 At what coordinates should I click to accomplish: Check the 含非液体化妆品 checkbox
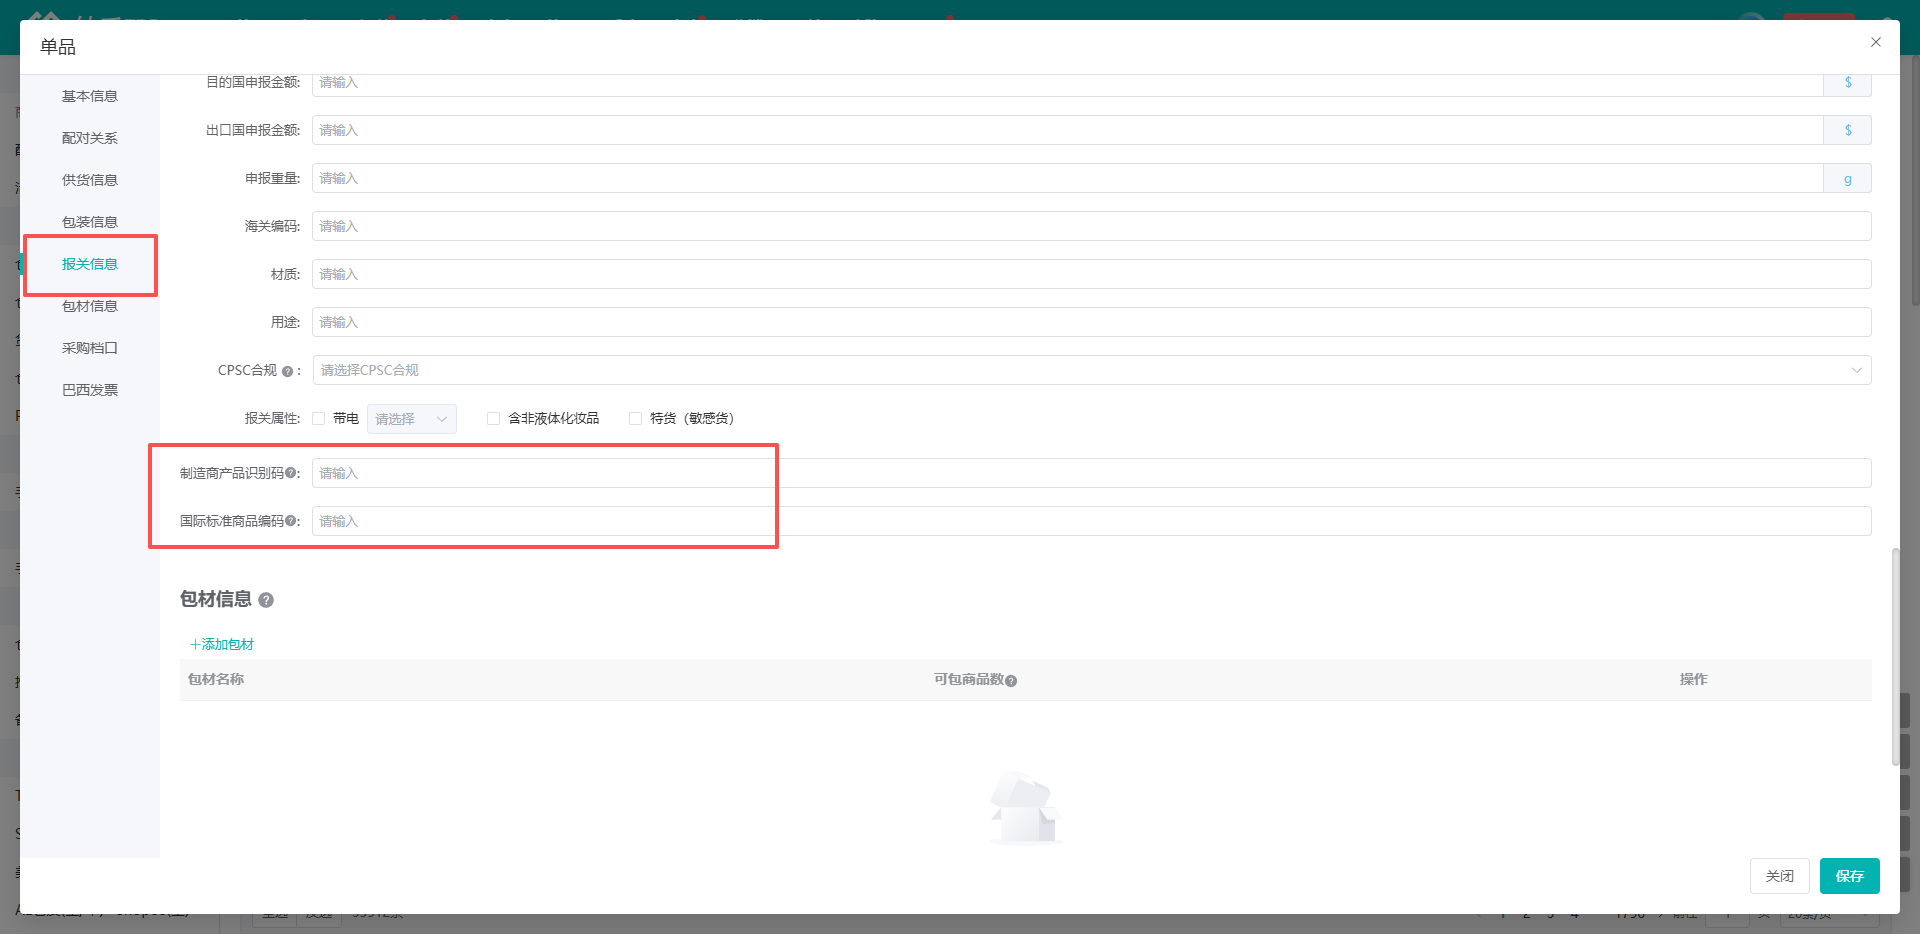493,419
